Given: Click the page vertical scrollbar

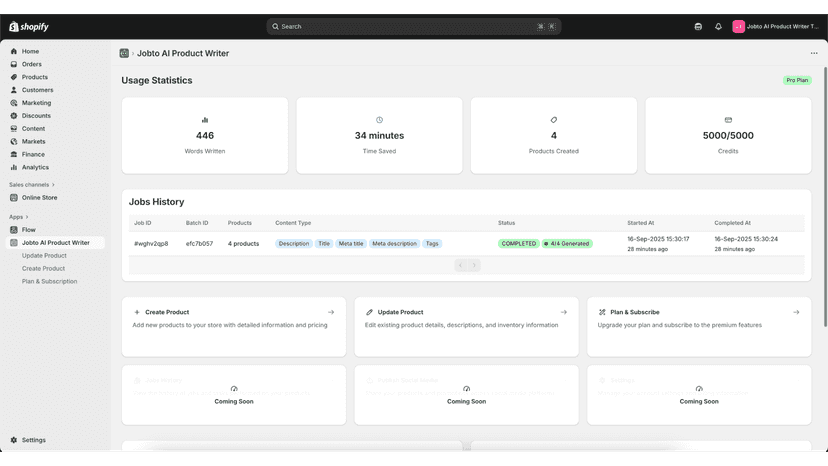Looking at the screenshot, I should pyautogui.click(x=825, y=197).
